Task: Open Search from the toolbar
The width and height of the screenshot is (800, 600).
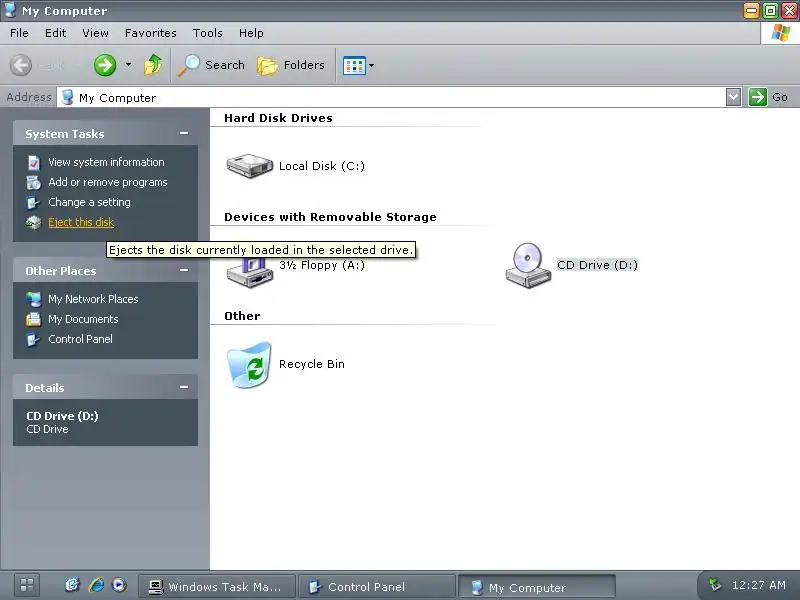Action: click(212, 65)
